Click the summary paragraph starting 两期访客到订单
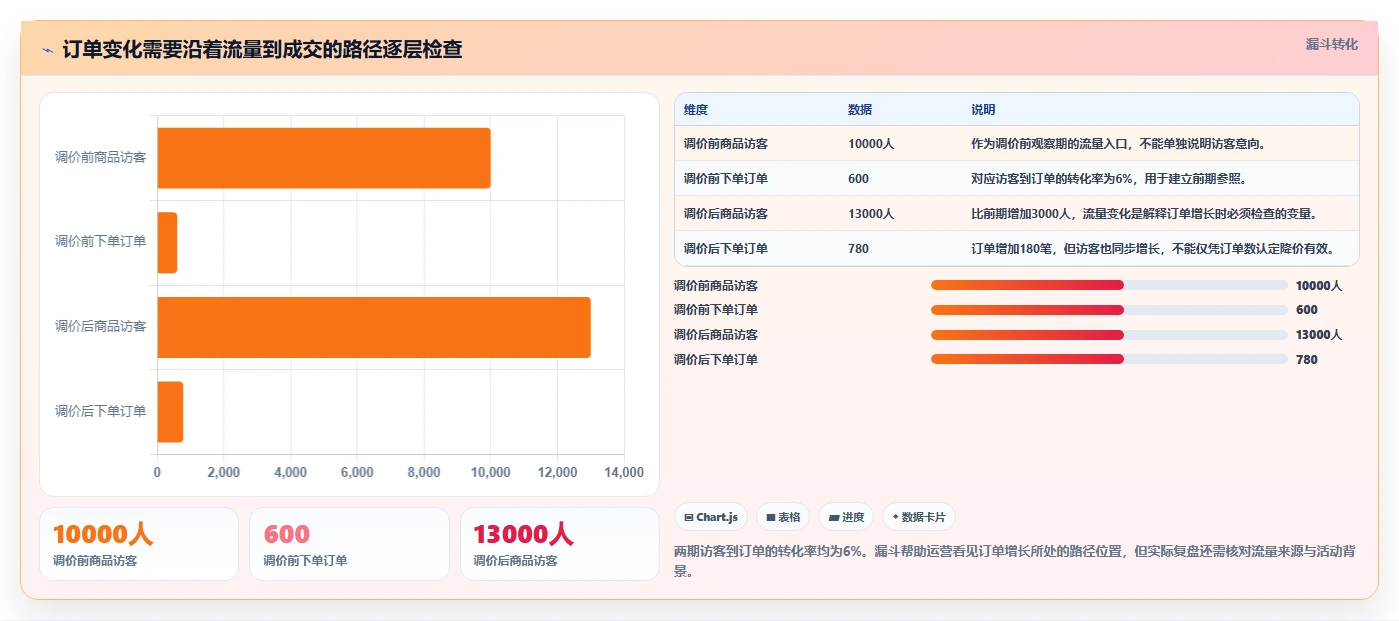Screen dimensions: 1399x621 pyautogui.click(x=1017, y=561)
